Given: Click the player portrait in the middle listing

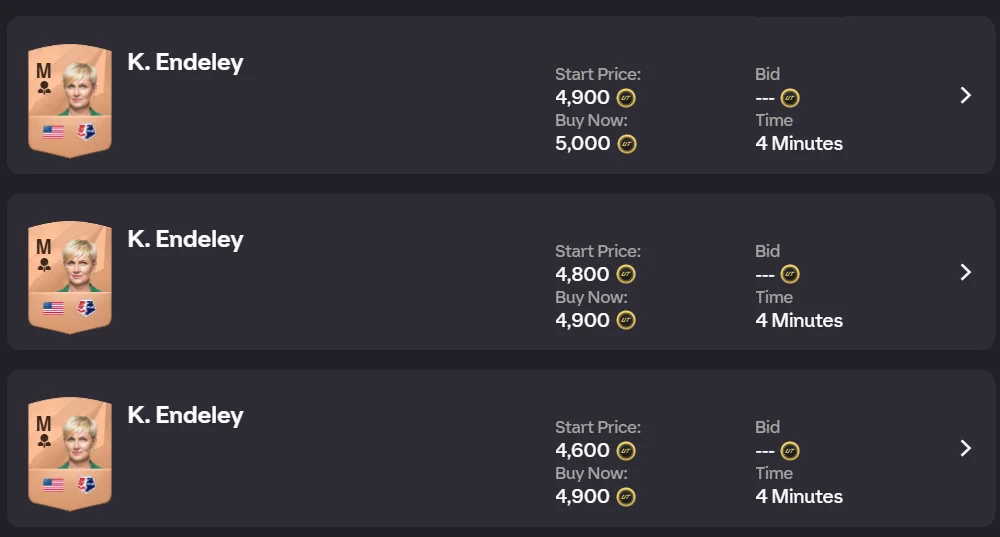Looking at the screenshot, I should (x=79, y=266).
